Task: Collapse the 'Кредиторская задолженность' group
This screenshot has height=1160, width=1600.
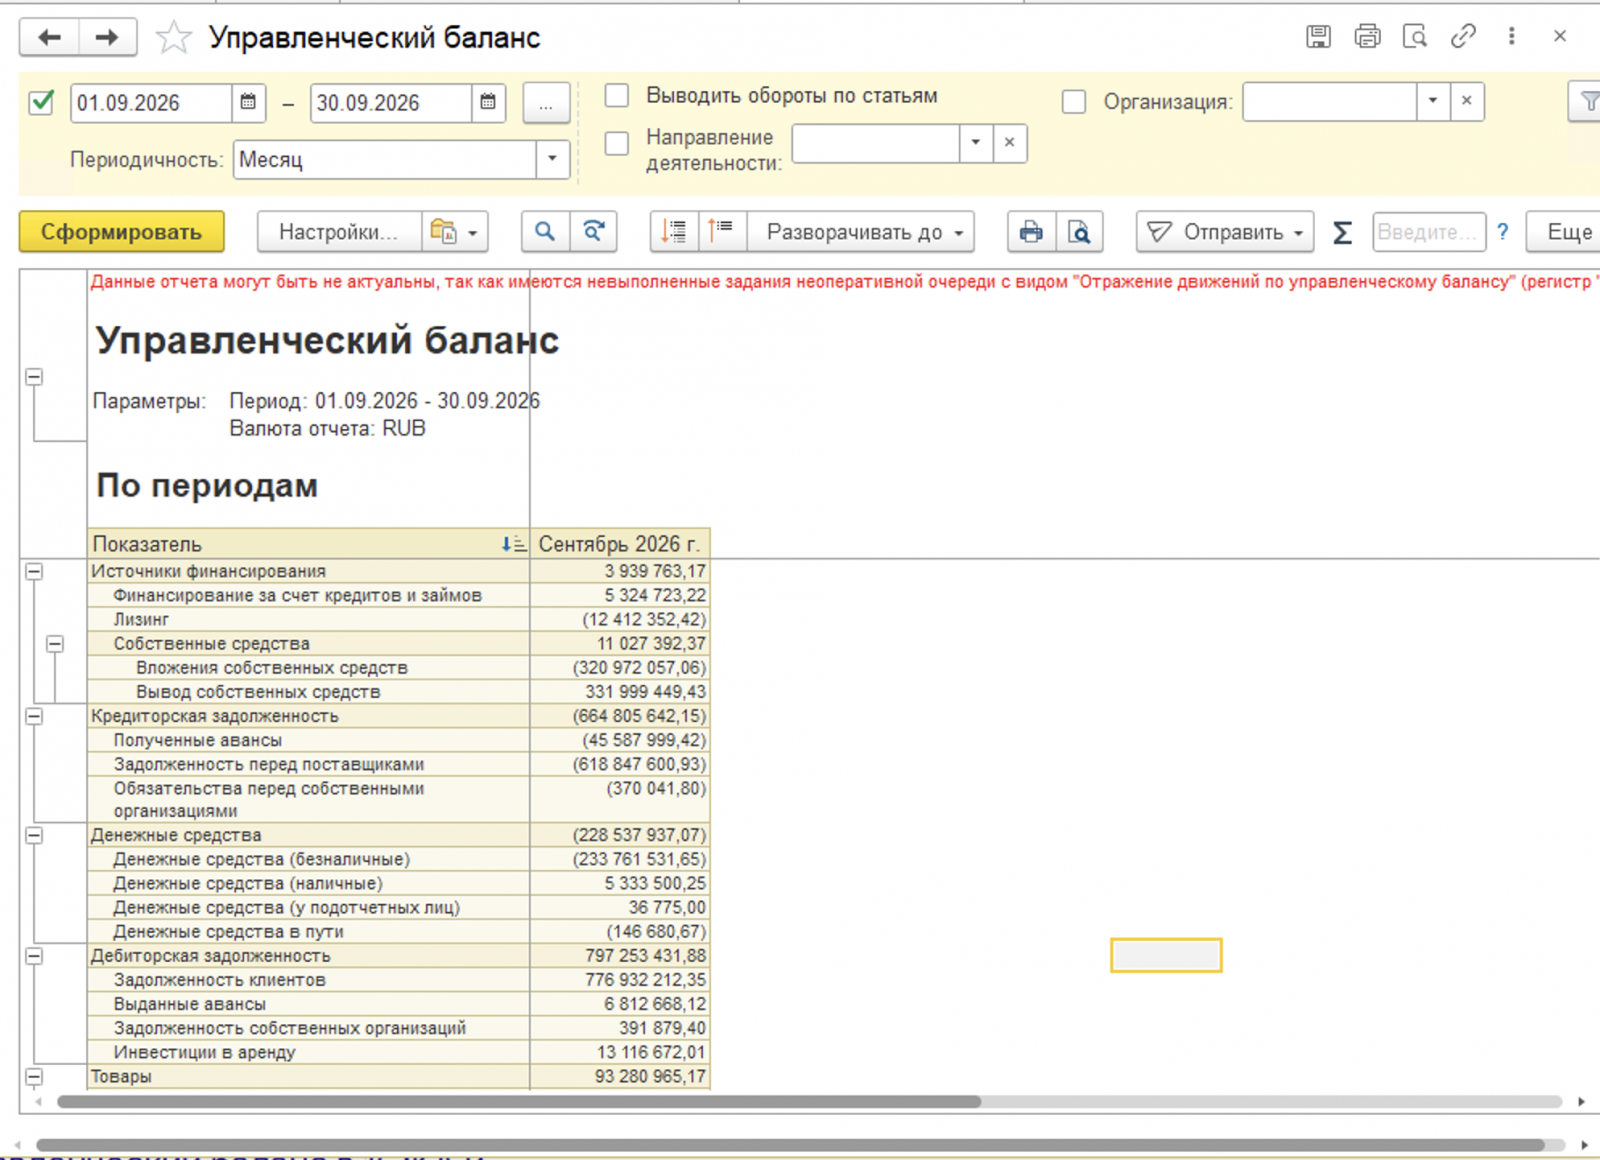Action: 34,716
